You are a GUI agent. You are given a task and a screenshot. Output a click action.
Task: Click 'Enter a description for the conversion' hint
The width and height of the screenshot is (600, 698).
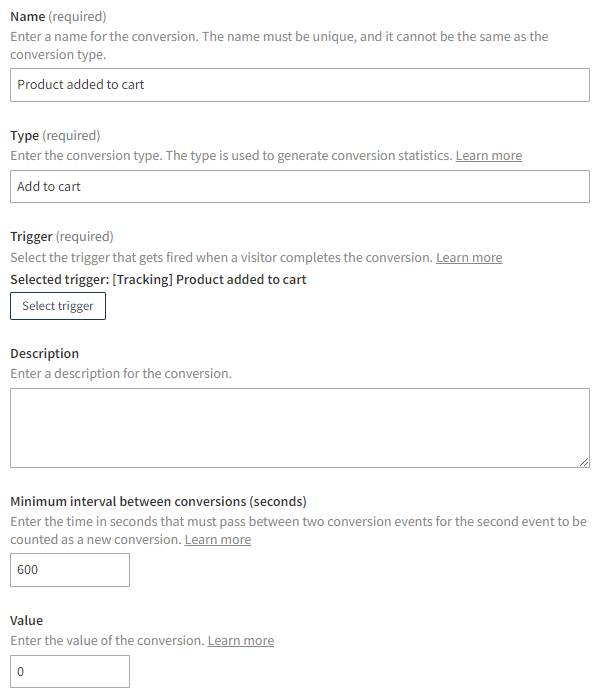[121, 374]
